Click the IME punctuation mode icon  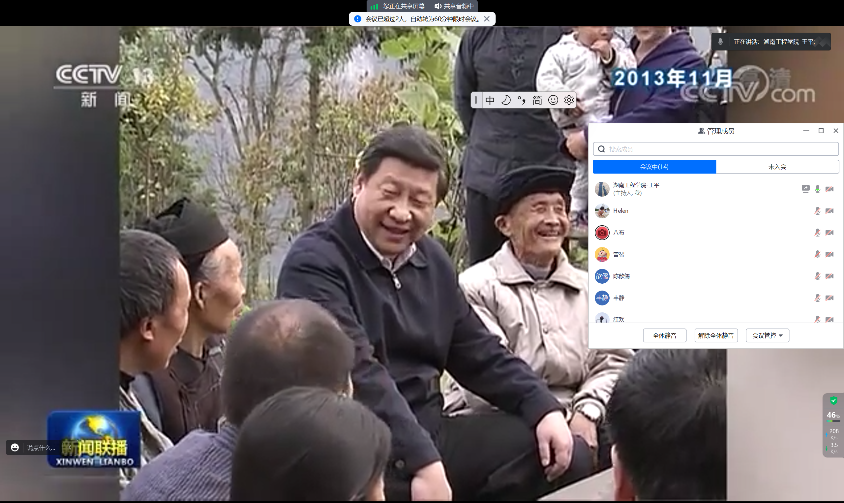521,100
